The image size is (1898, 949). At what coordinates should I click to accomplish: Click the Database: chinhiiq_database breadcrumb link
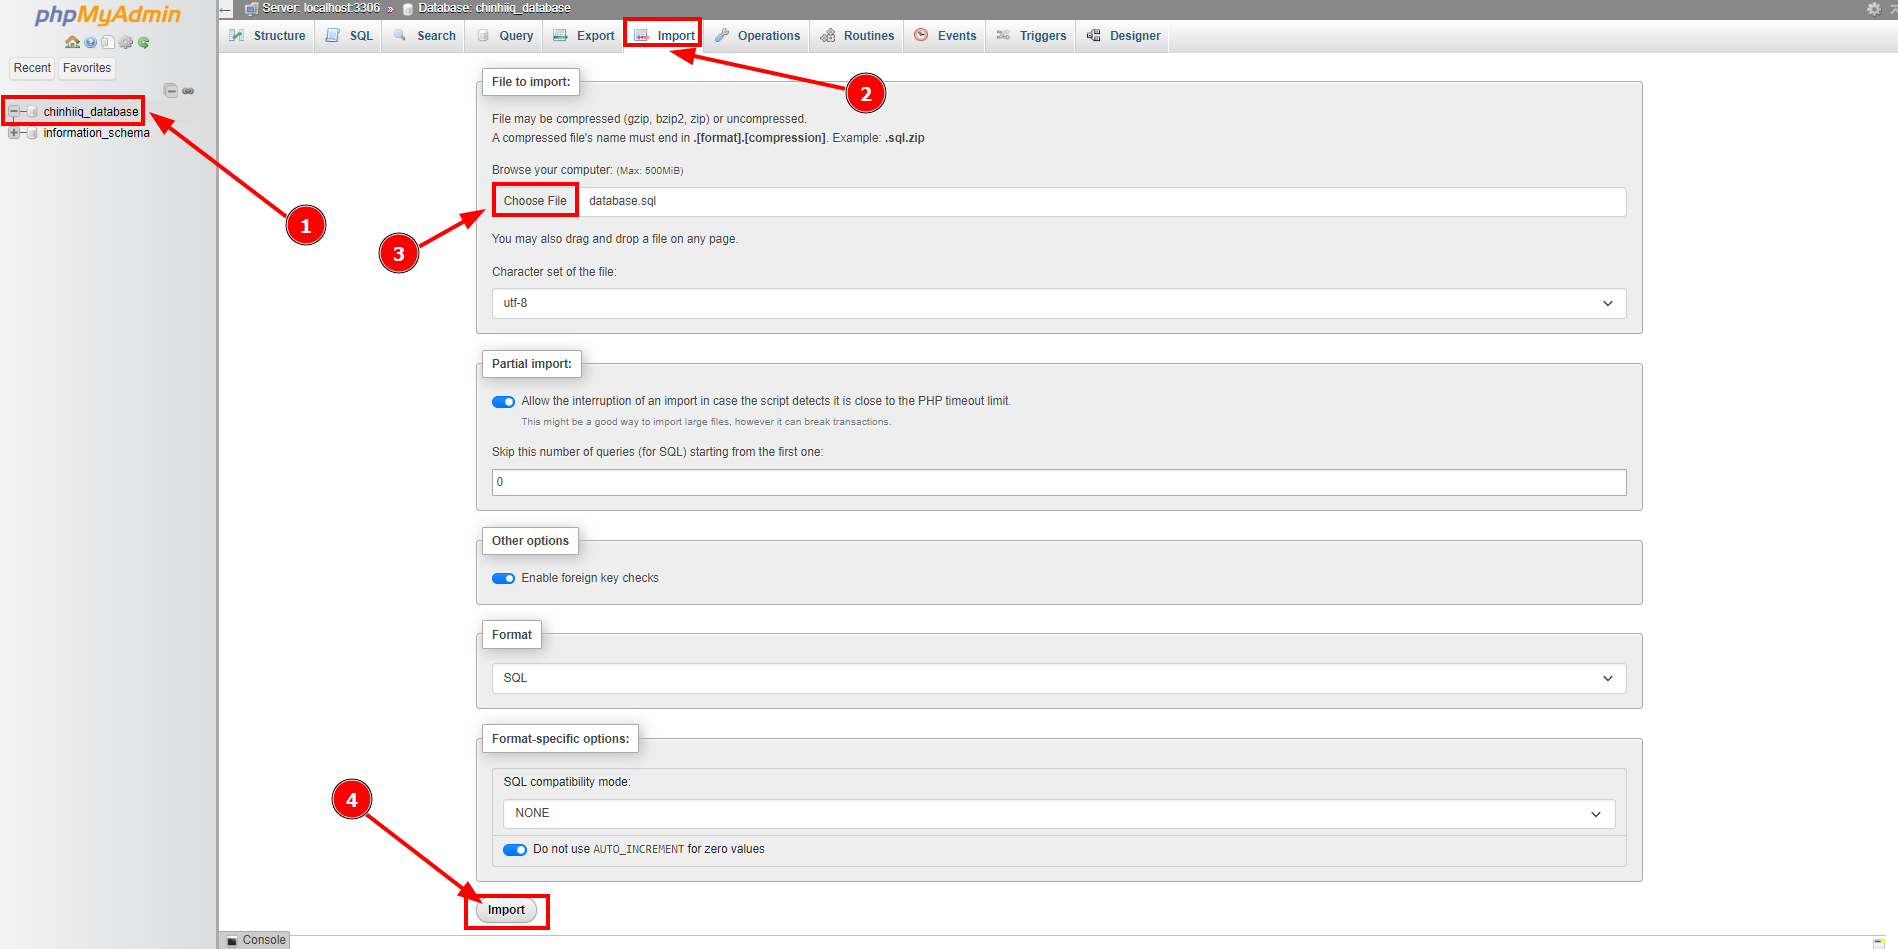pyautogui.click(x=494, y=8)
